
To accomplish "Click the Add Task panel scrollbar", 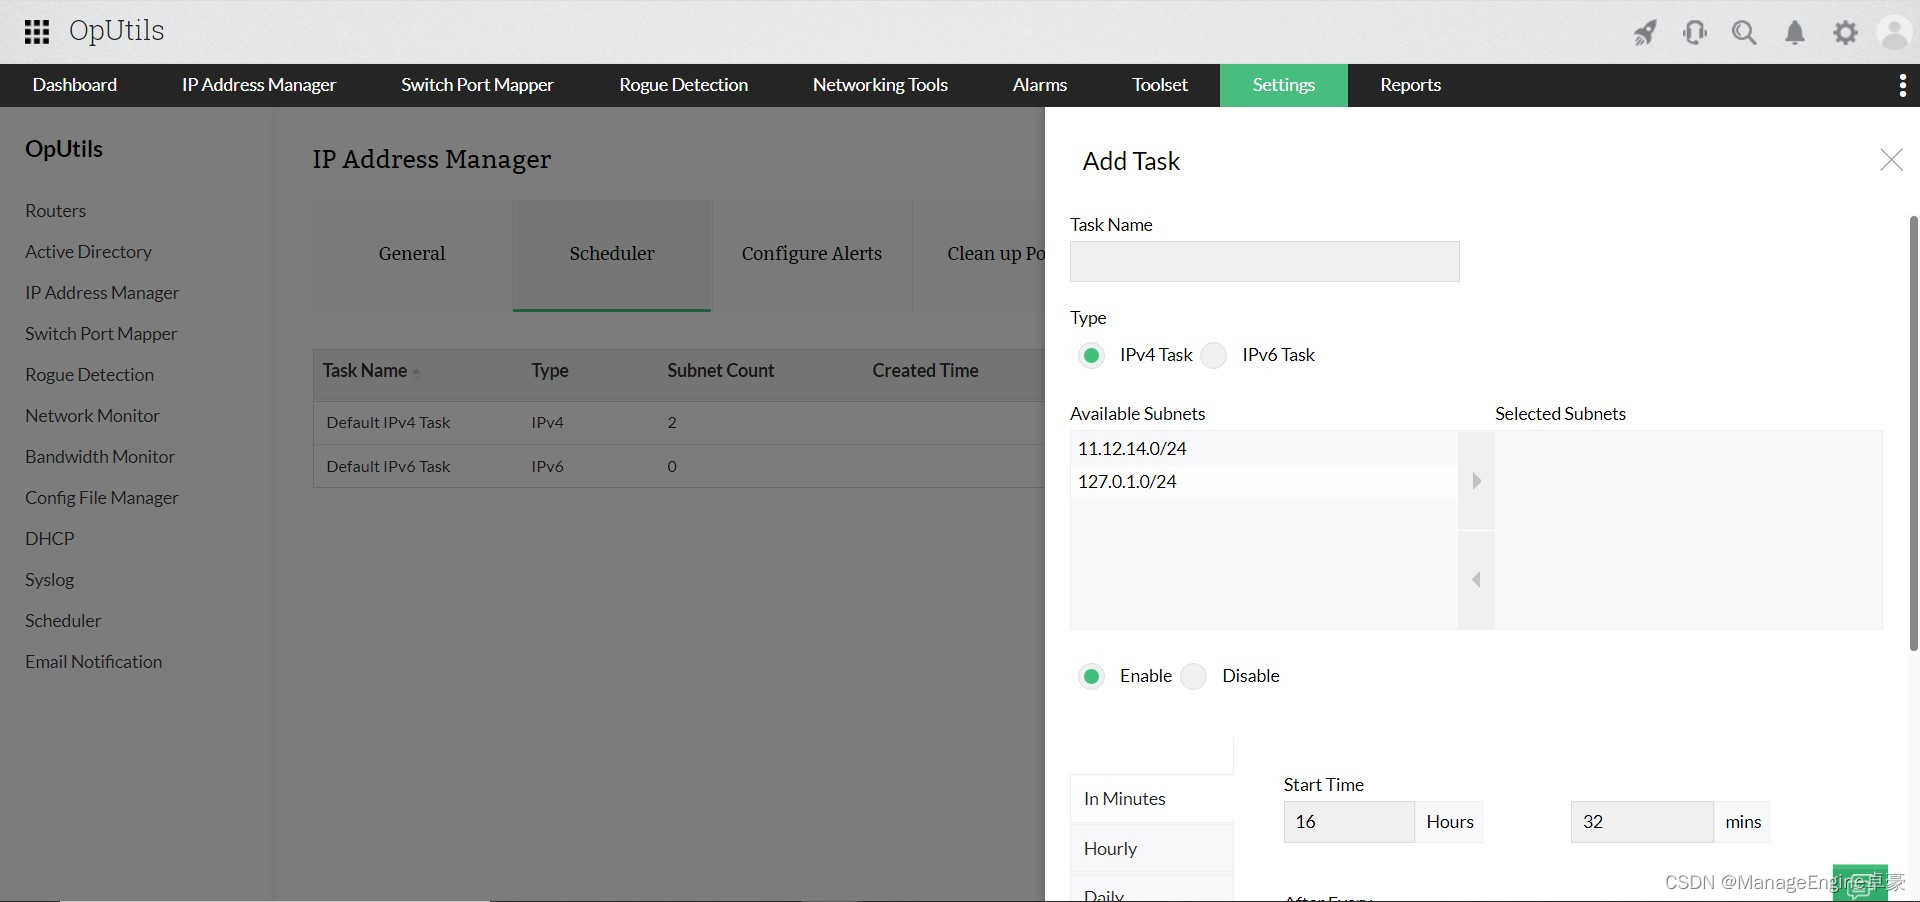I will [1914, 433].
